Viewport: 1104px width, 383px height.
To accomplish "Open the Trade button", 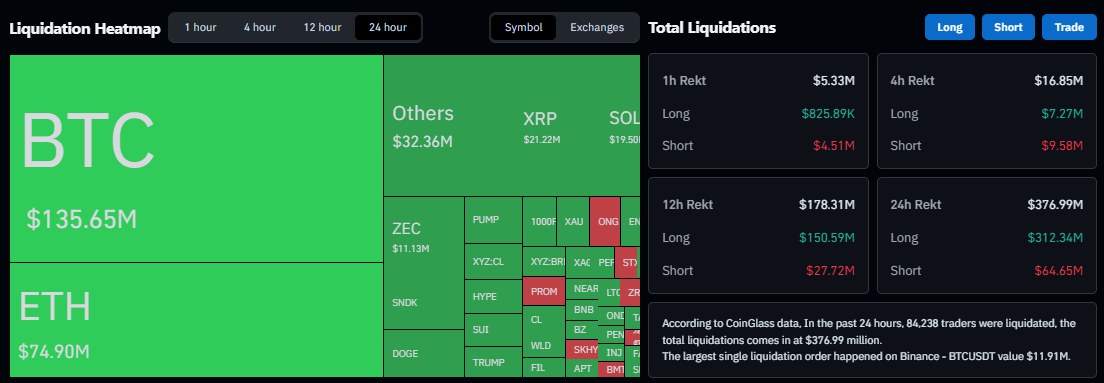I will (x=1070, y=27).
